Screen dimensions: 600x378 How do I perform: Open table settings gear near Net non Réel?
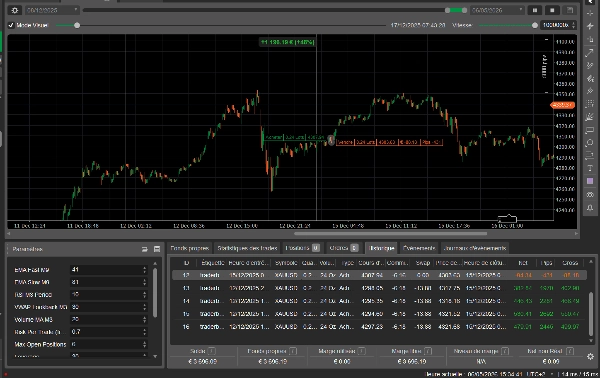(x=590, y=357)
